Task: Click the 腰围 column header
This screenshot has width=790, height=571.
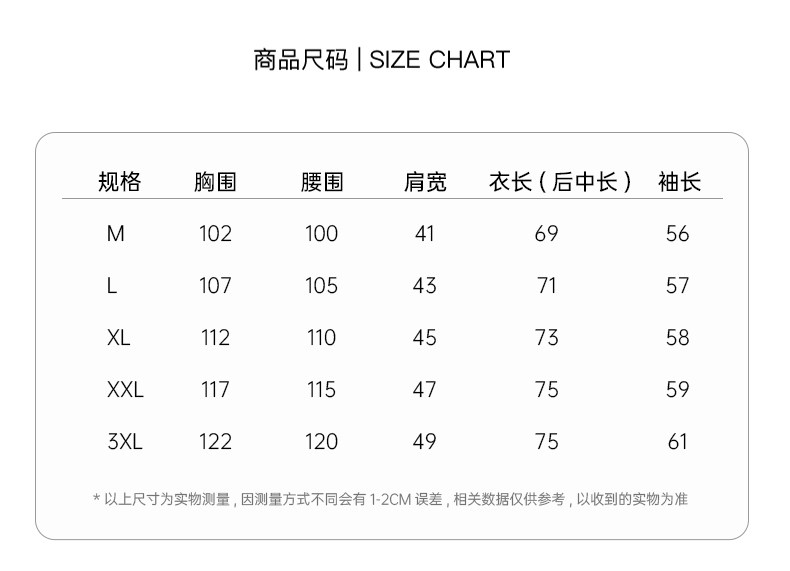Action: (321, 182)
